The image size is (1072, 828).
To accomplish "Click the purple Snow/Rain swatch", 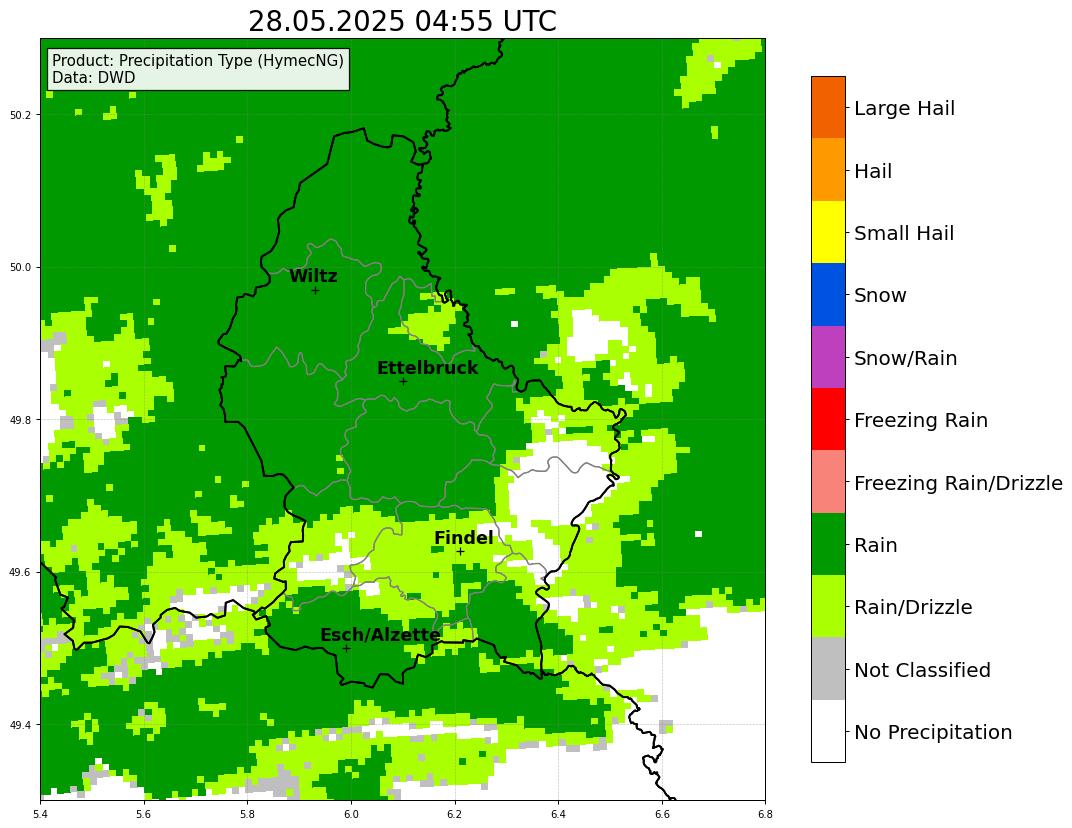I will [x=828, y=357].
